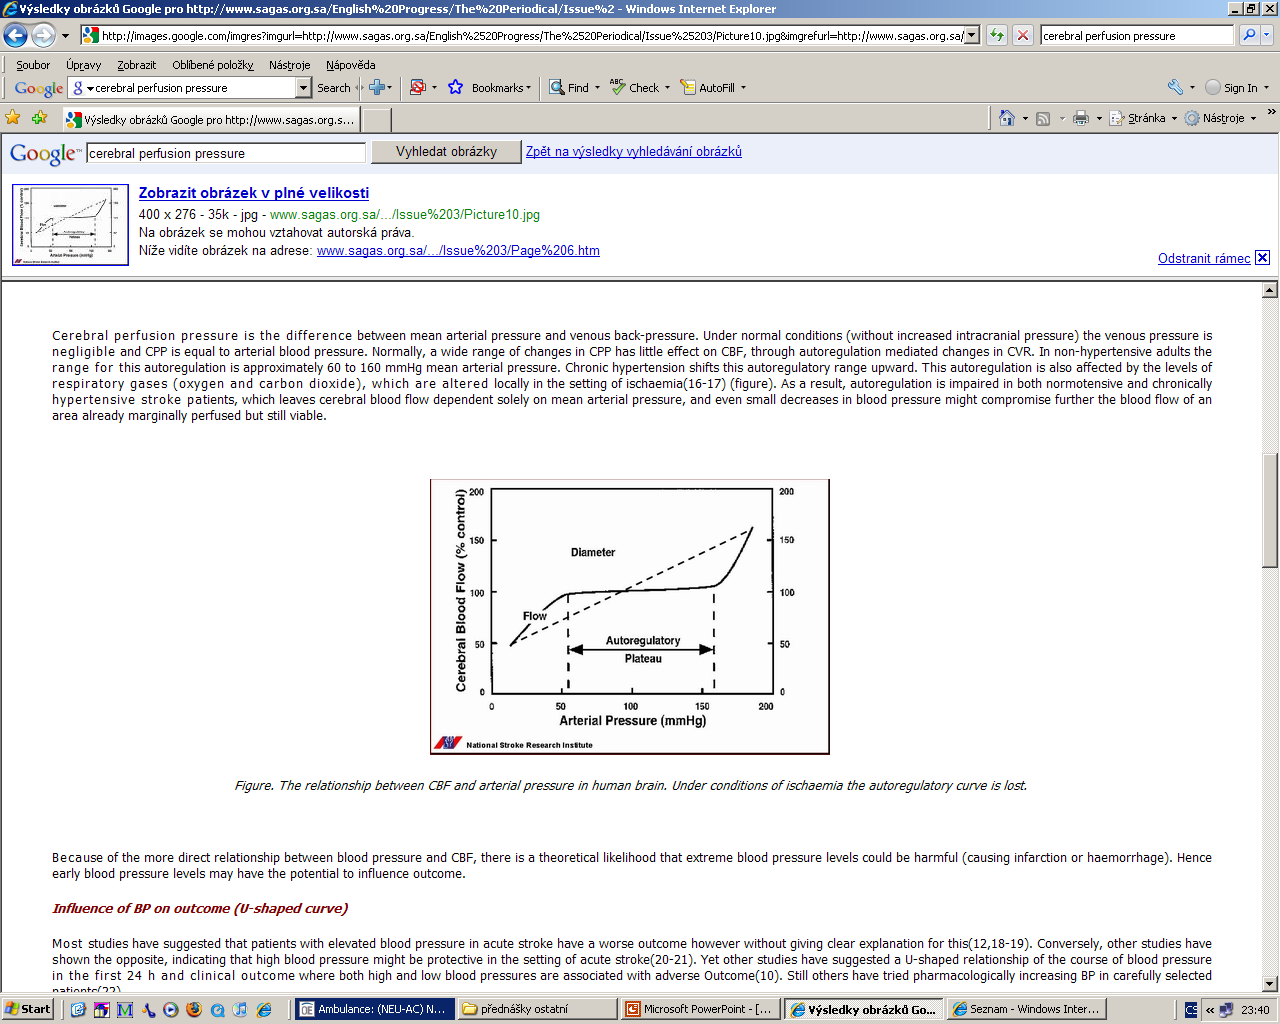Screen dimensions: 1280x1024
Task: Launch Internet Explorer from quick launch
Action: 264,1010
